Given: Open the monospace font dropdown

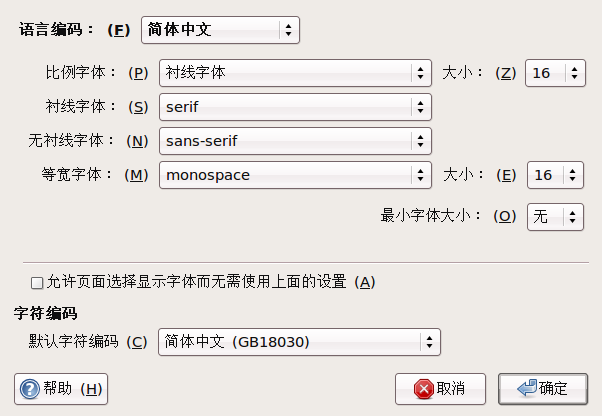Looking at the screenshot, I should tap(295, 175).
